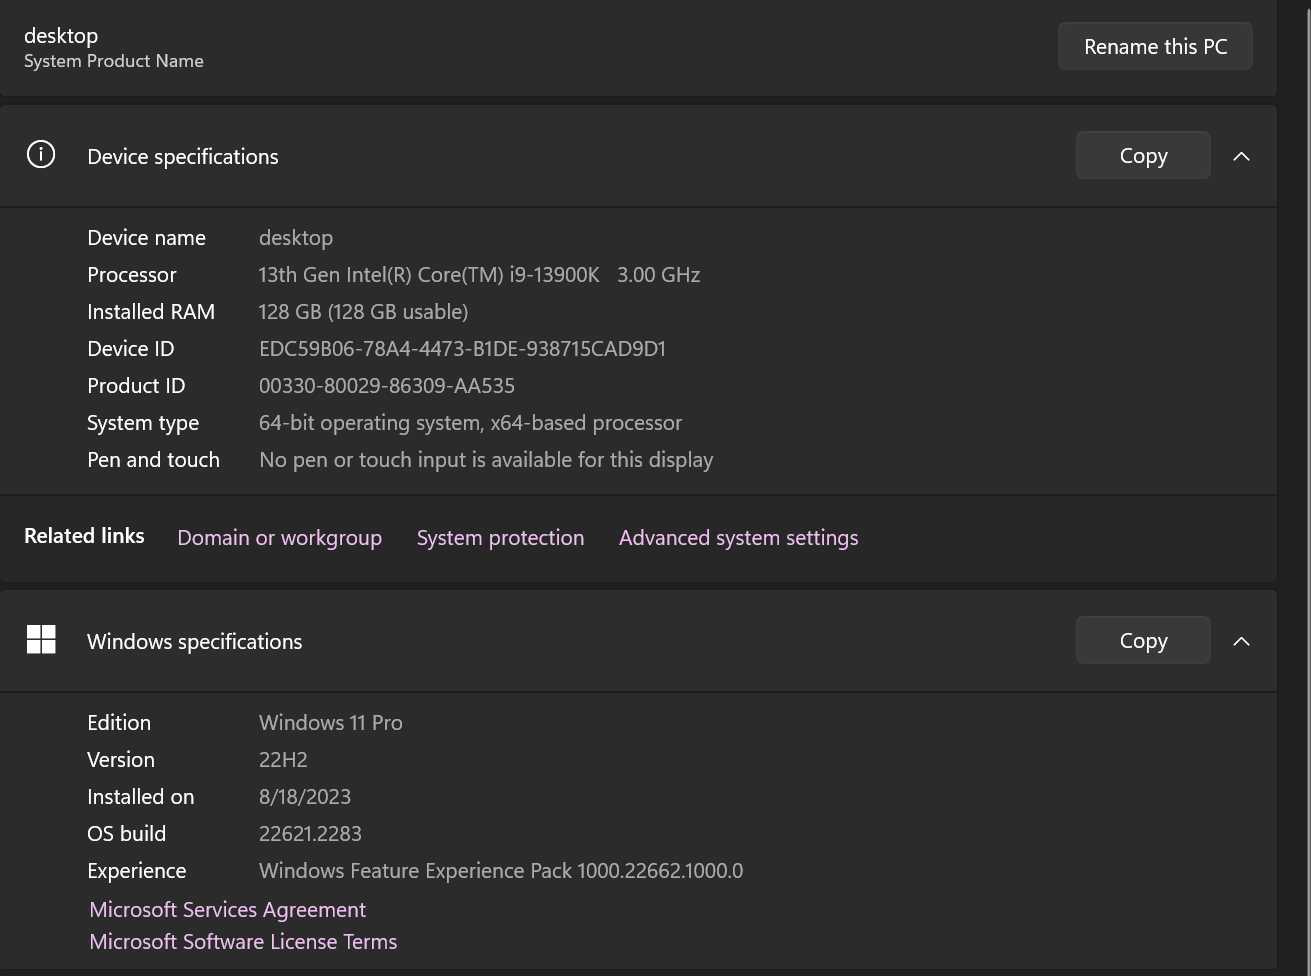
Task: Click the Device name value desktop
Action: 296,238
